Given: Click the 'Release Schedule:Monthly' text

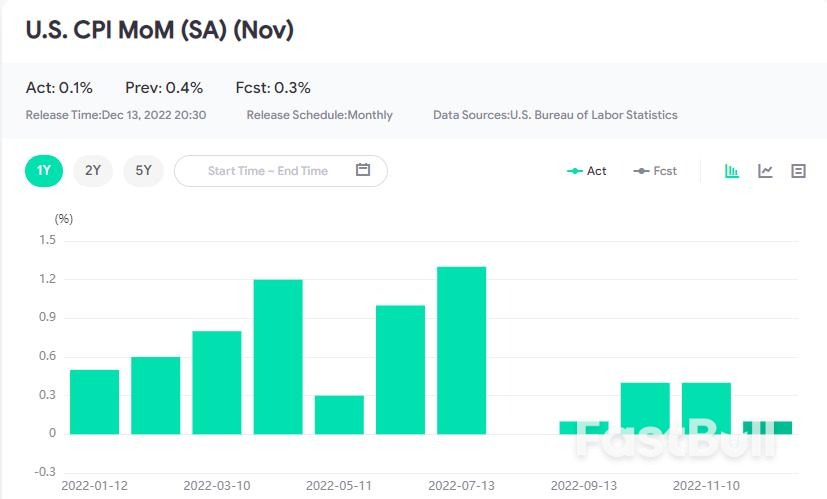Looking at the screenshot, I should tap(320, 115).
